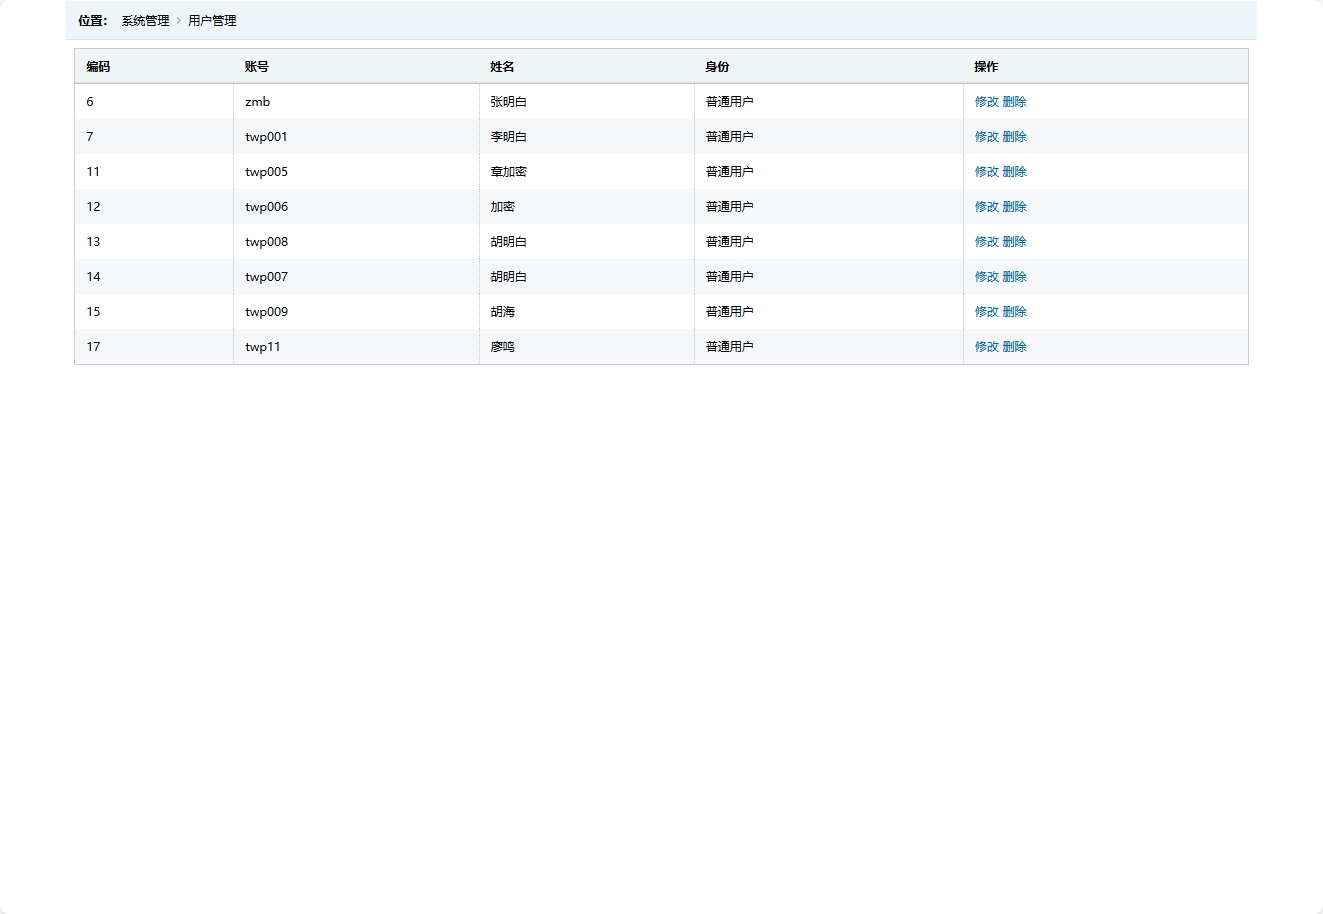Select code 12 in twp006 row
The height and width of the screenshot is (914, 1323).
[x=93, y=207]
